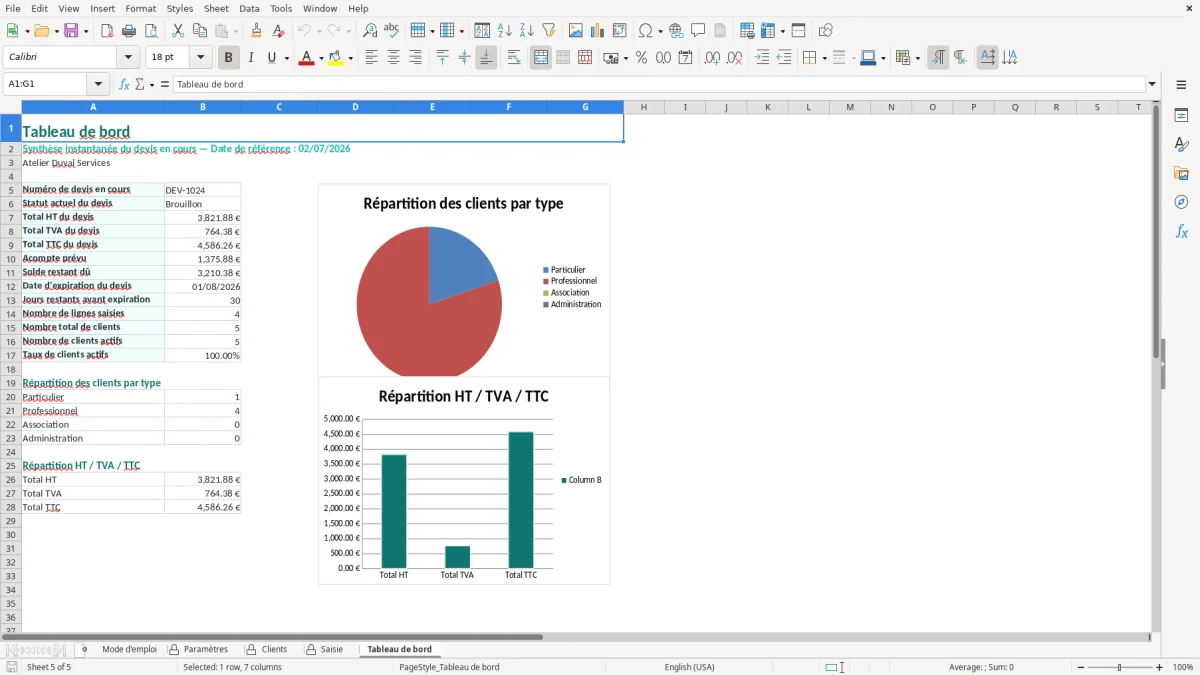The image size is (1200, 675).
Task: Click the Clear Direct Formatting icon
Action: point(279,31)
